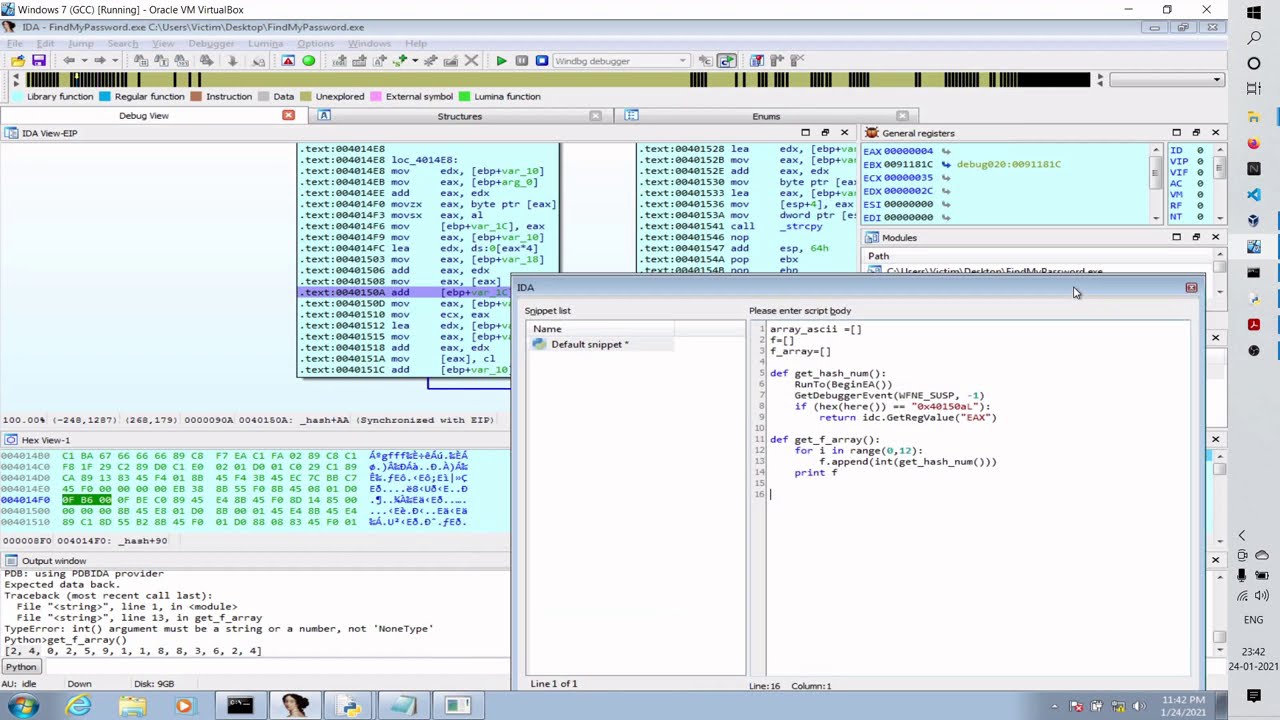Open the Options menu
The height and width of the screenshot is (720, 1280).
click(315, 44)
